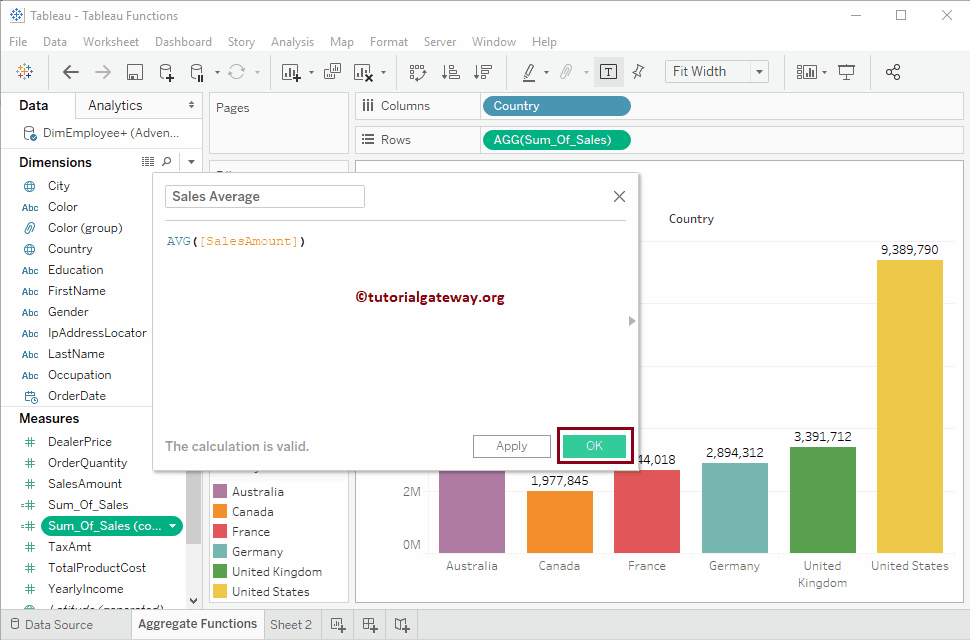Click the OK button in the calculation dialog
This screenshot has width=970, height=640.
coord(594,446)
